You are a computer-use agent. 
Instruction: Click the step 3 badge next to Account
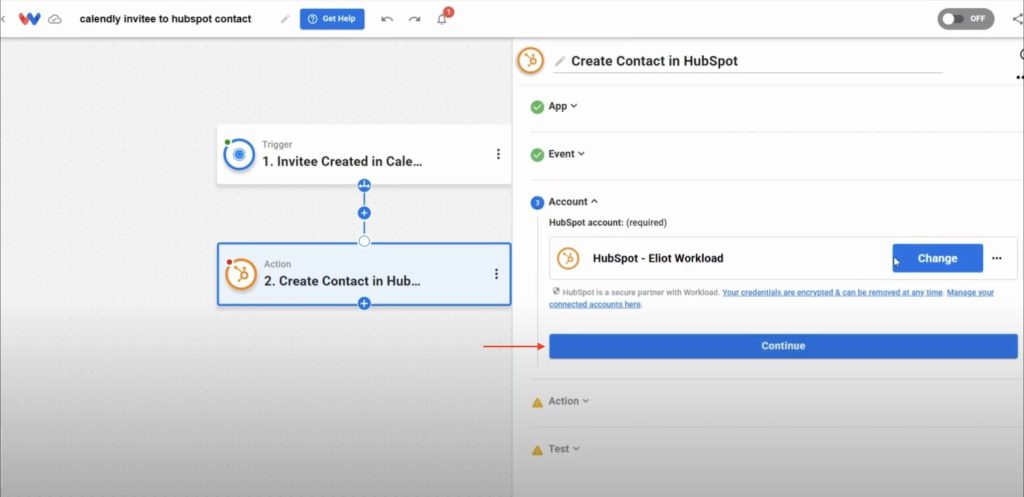(x=537, y=203)
